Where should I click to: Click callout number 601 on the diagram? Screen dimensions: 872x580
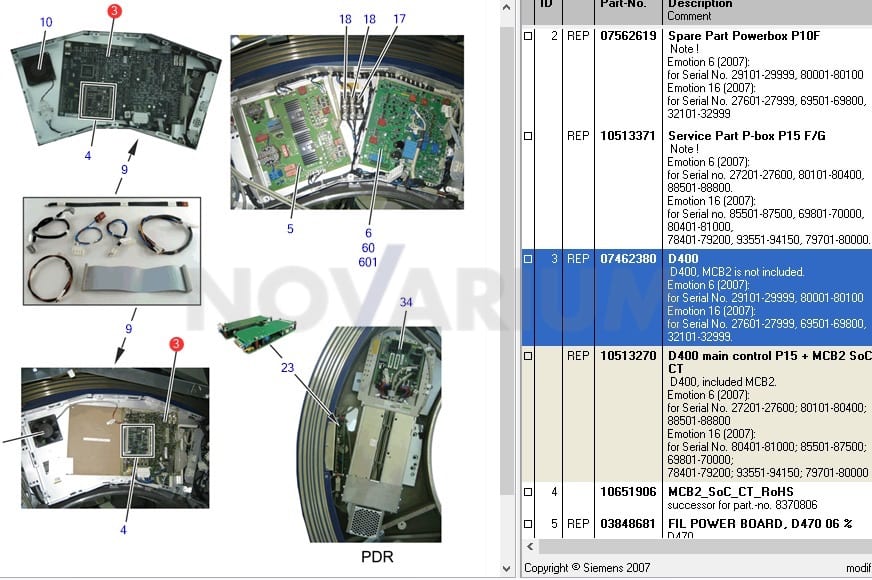point(368,262)
